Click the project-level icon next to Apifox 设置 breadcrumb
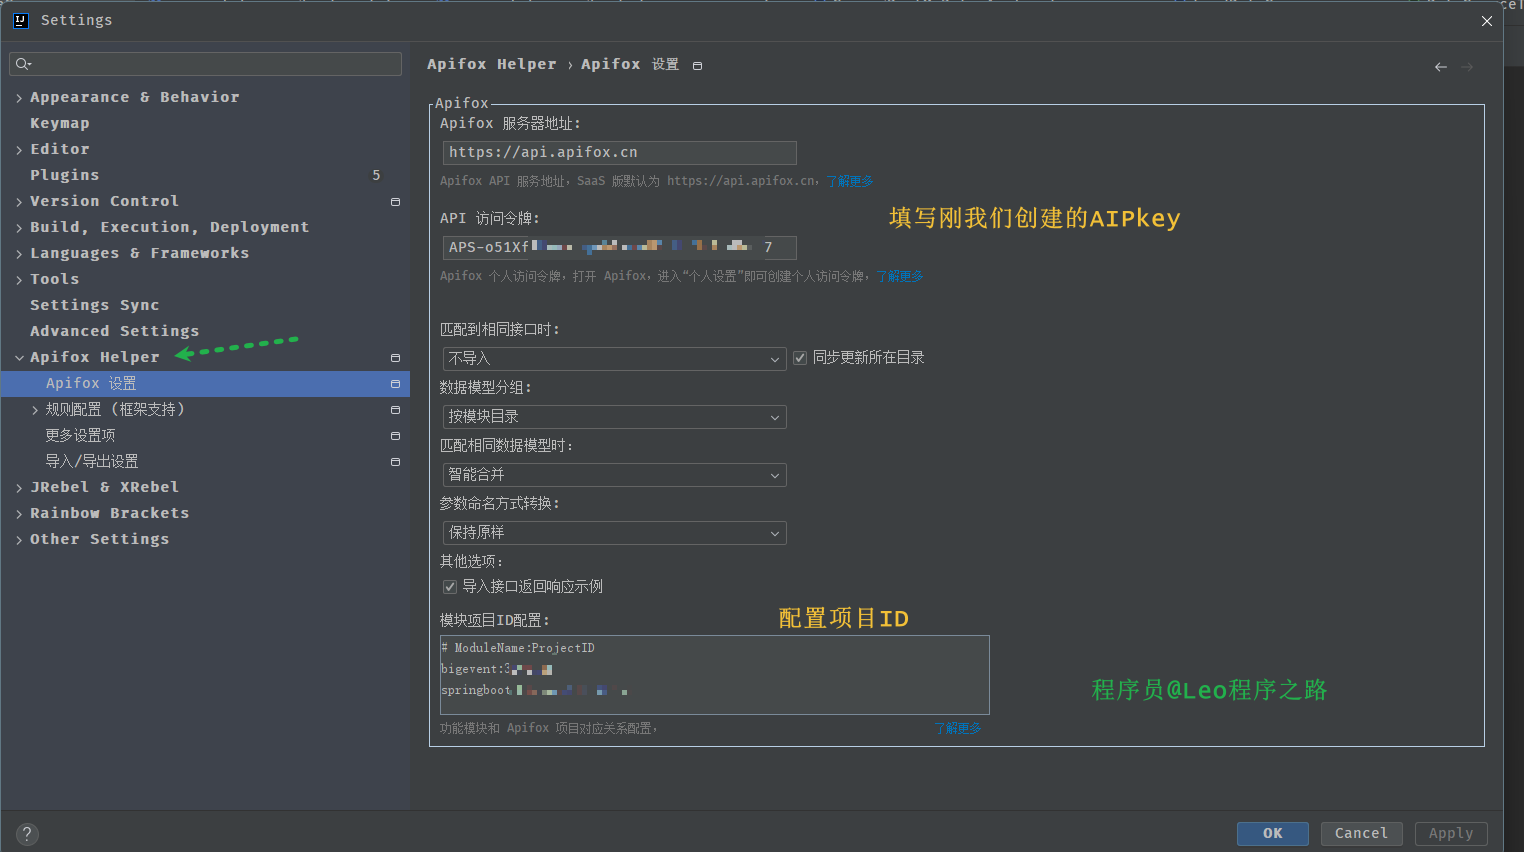Image resolution: width=1524 pixels, height=852 pixels. 697,66
